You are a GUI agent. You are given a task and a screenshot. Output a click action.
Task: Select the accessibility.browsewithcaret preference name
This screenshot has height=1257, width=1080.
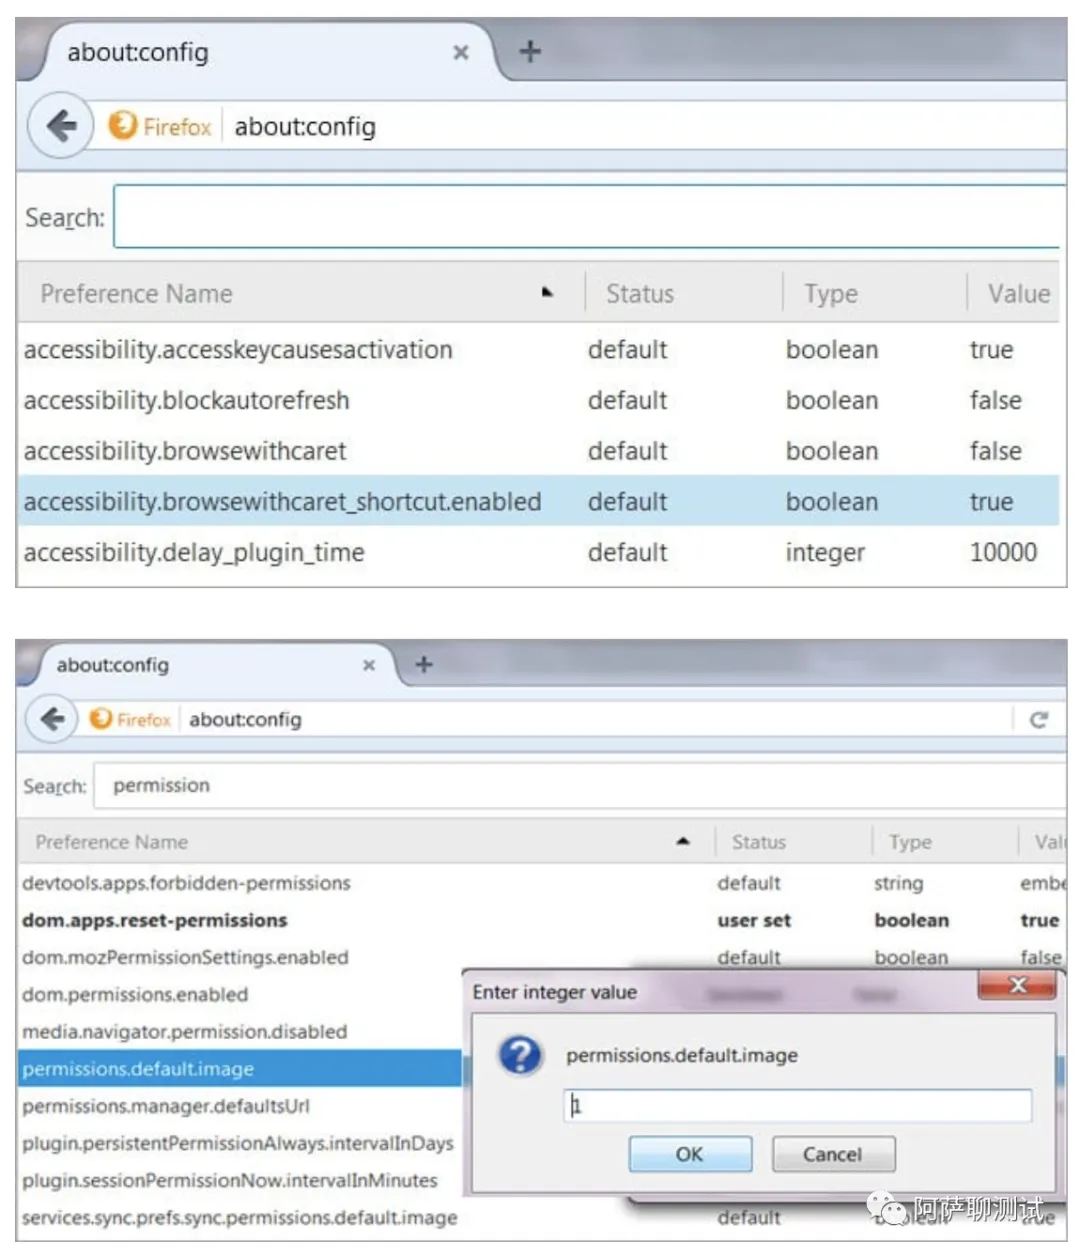coord(185,452)
